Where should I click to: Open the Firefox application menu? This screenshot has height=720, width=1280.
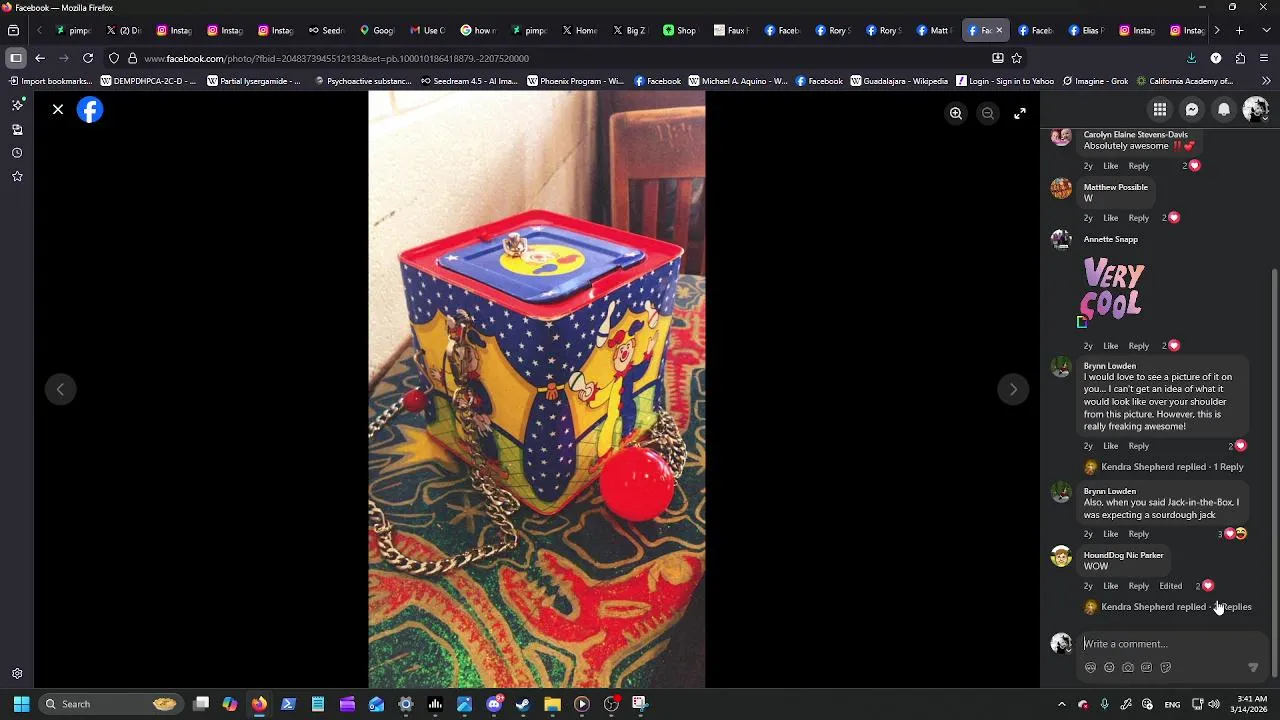click(x=1265, y=58)
